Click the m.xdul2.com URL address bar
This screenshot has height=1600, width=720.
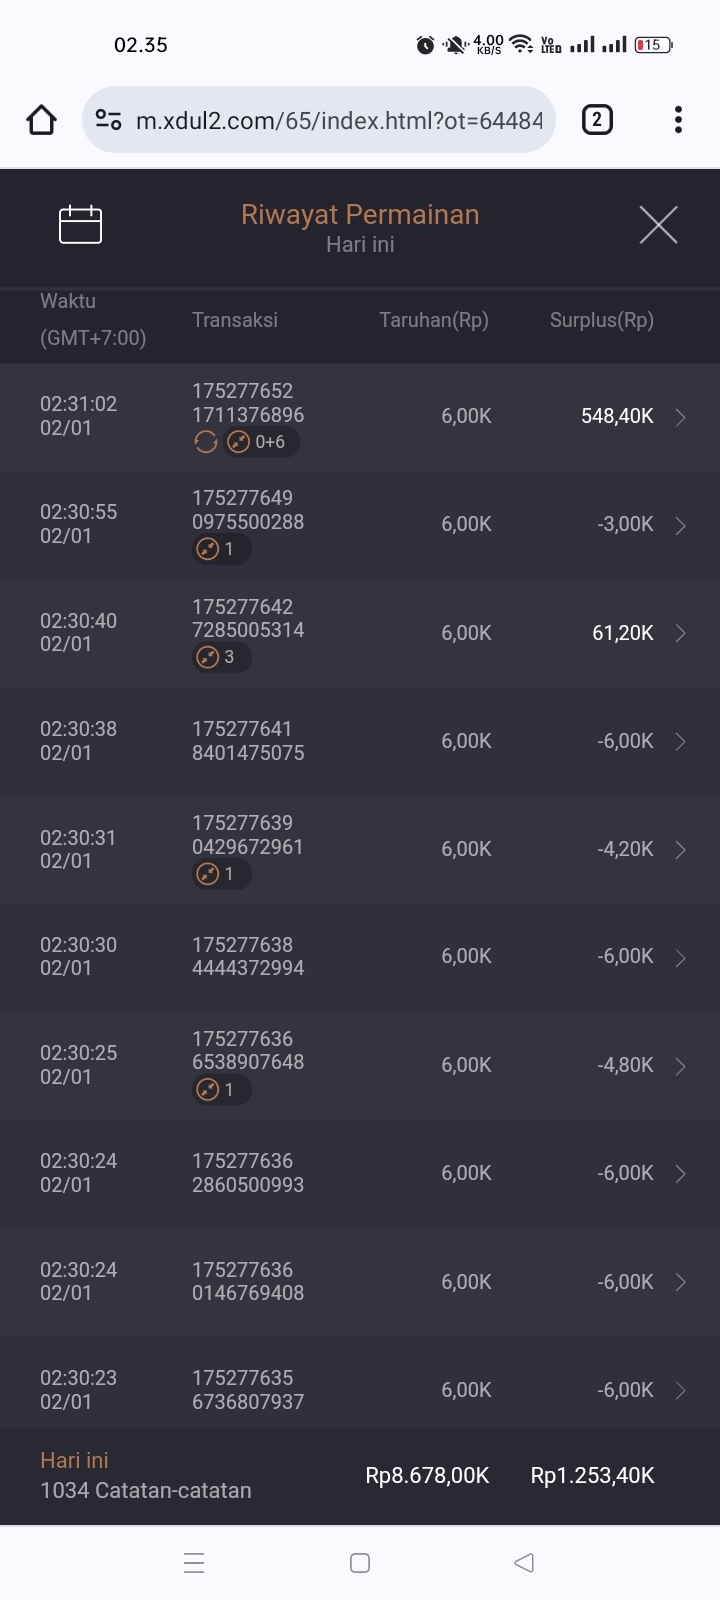click(338, 120)
